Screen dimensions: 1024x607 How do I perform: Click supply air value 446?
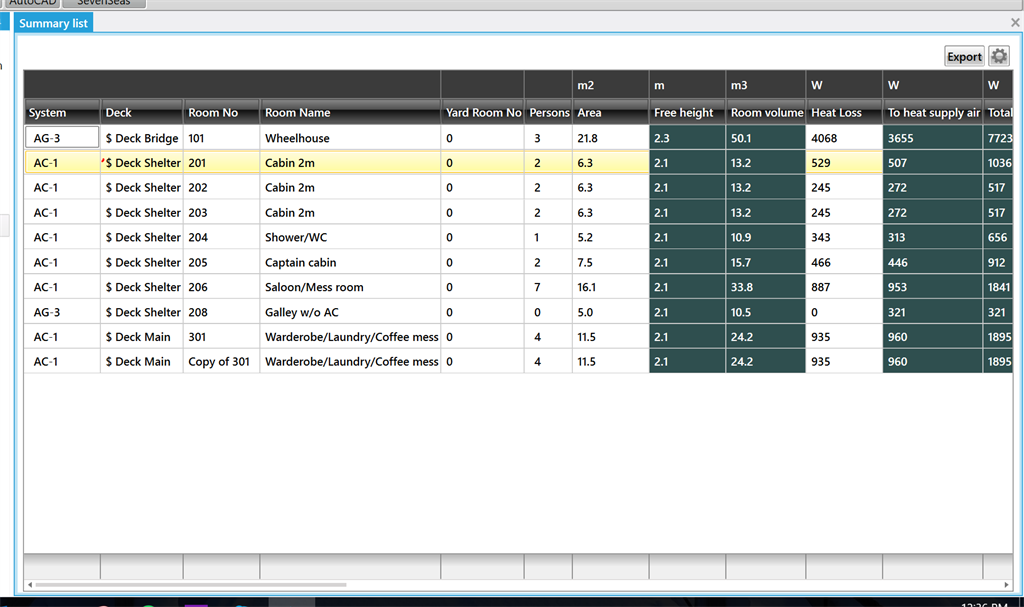click(x=933, y=262)
